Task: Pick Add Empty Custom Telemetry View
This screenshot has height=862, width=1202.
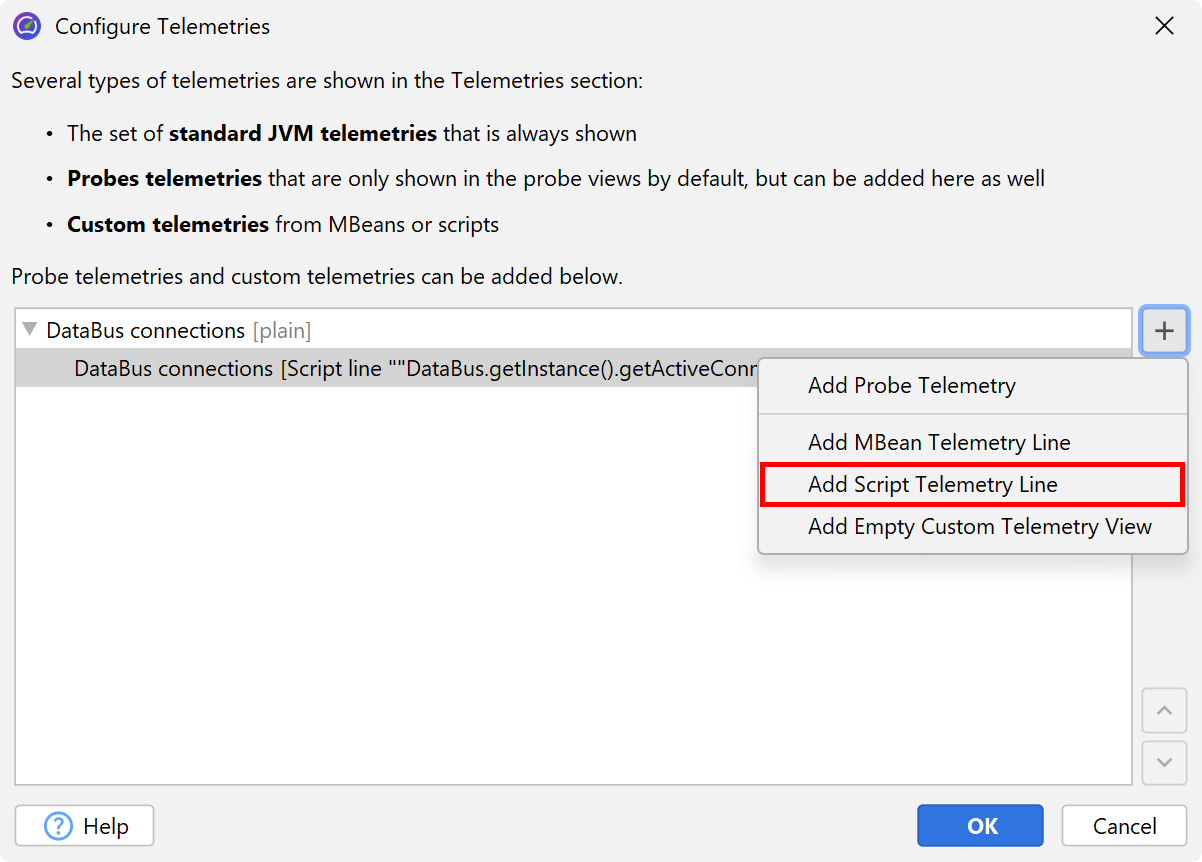Action: coord(979,527)
